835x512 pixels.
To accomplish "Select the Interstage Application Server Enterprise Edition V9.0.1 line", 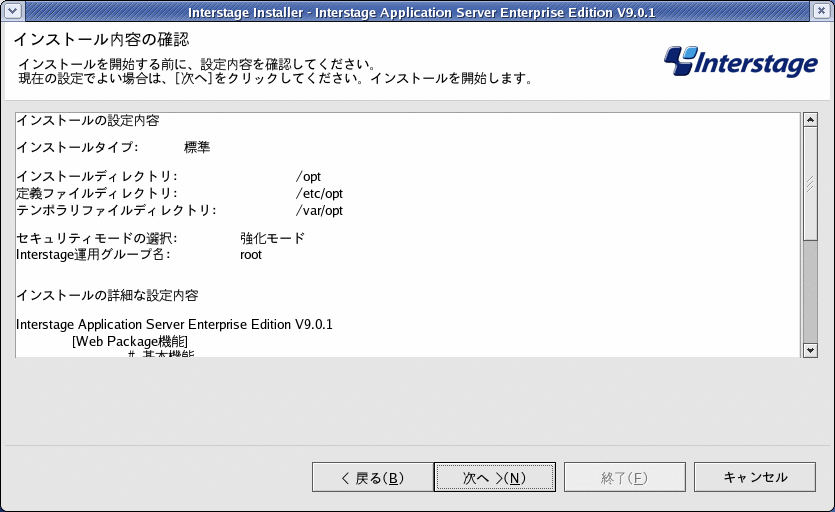I will click(174, 324).
